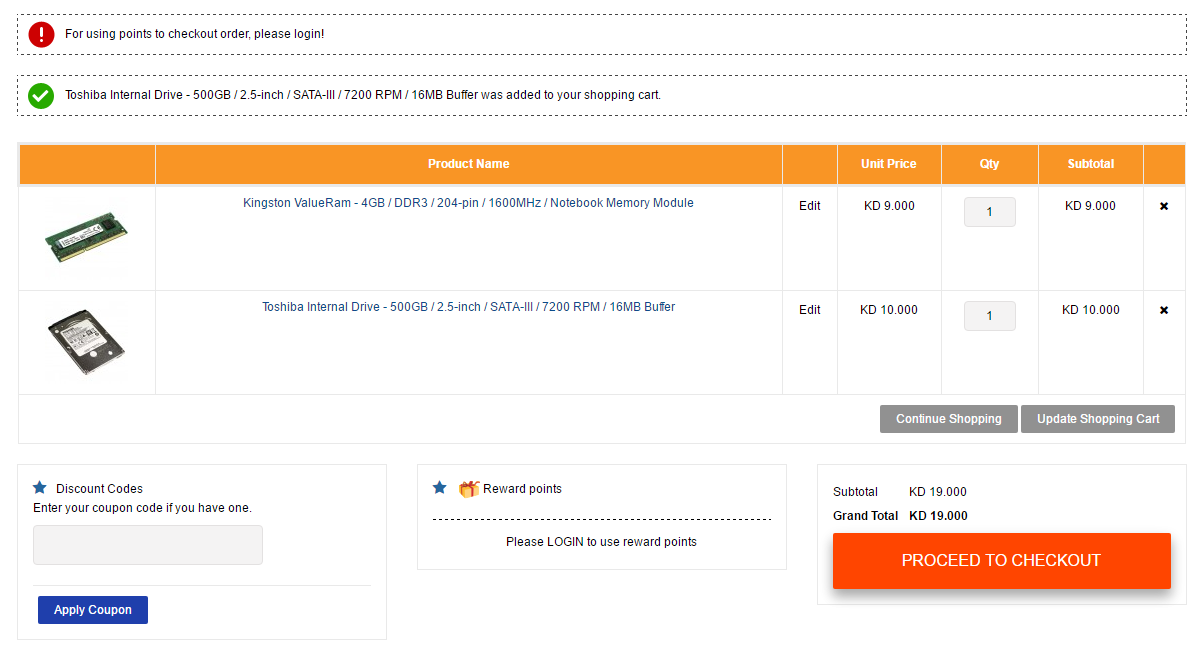The height and width of the screenshot is (651, 1201).
Task: Open Kingston ValueRam memory product thumbnail
Action: pyautogui.click(x=86, y=238)
